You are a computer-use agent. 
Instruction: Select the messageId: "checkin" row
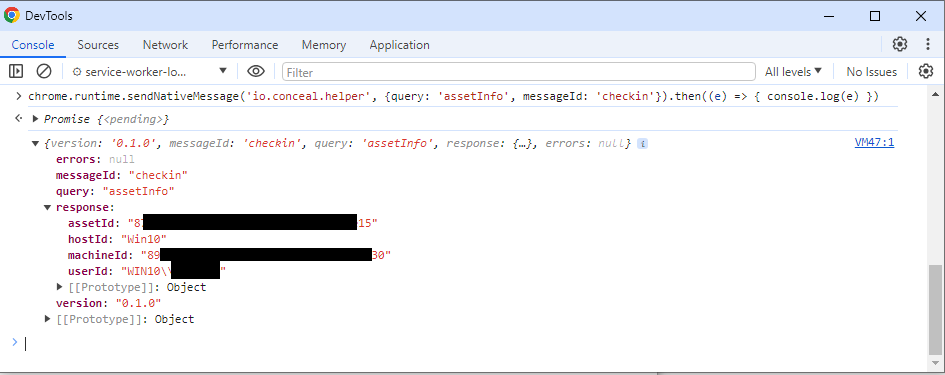(122, 175)
